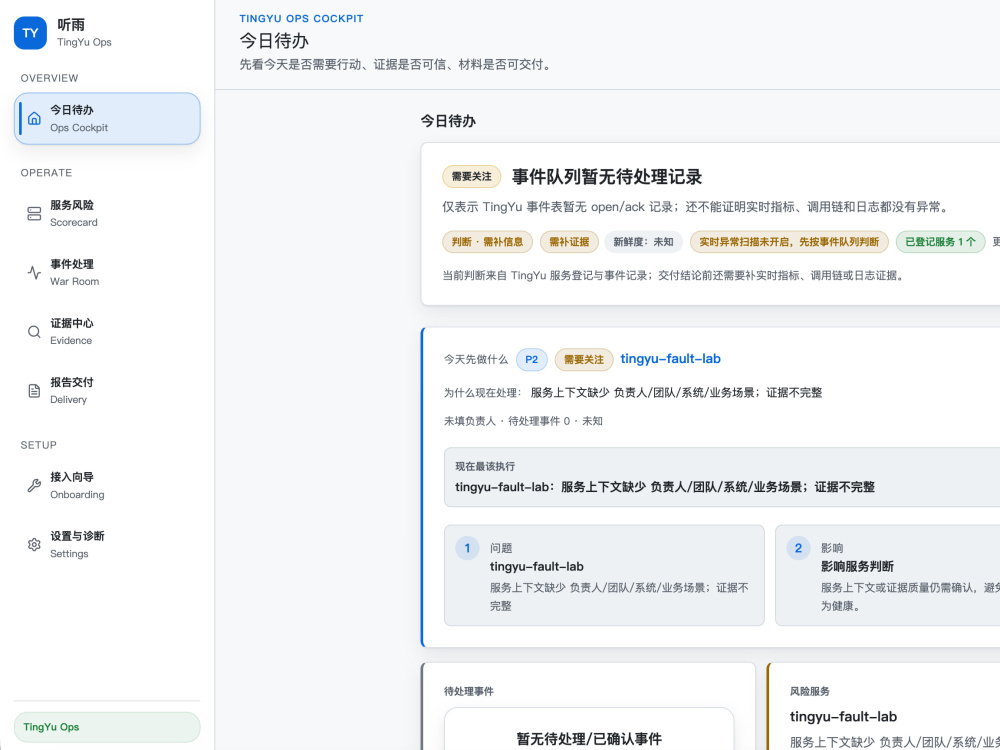Open 报告交付 Delivery
The width and height of the screenshot is (1000, 750).
[x=107, y=391]
